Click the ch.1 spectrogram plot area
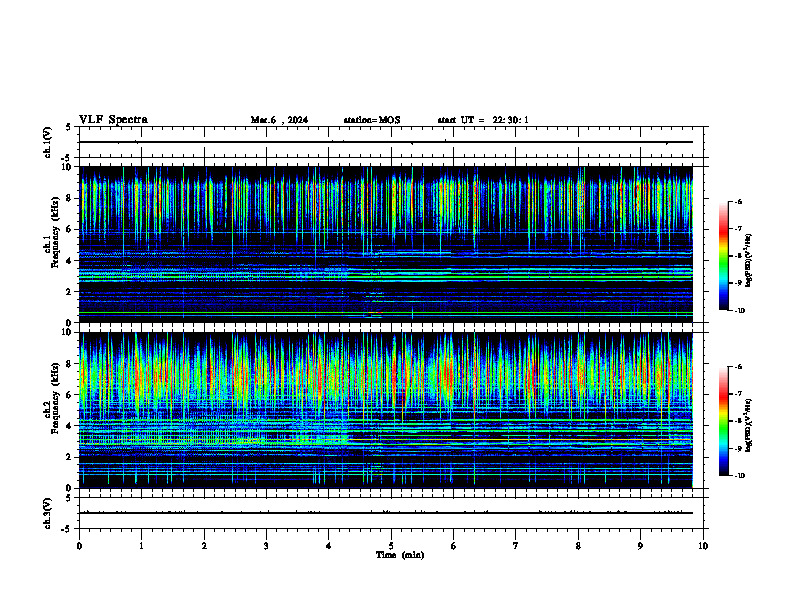This screenshot has width=792, height=612. pyautogui.click(x=386, y=244)
